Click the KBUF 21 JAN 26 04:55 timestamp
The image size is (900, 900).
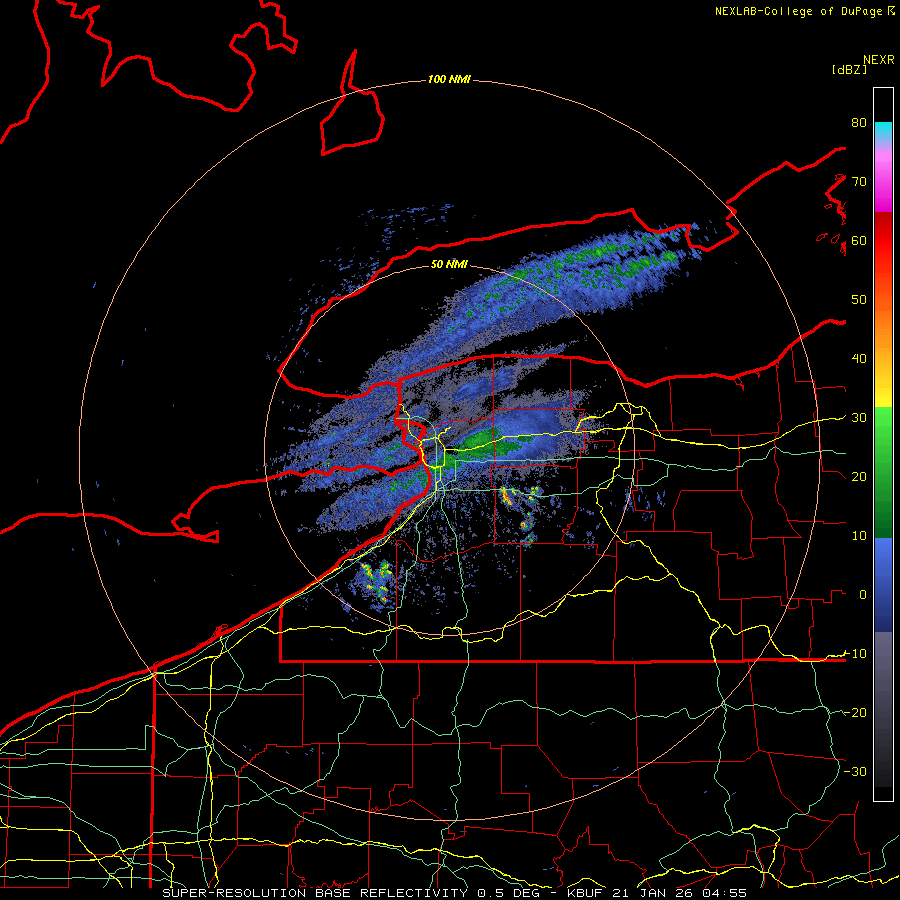pyautogui.click(x=657, y=893)
